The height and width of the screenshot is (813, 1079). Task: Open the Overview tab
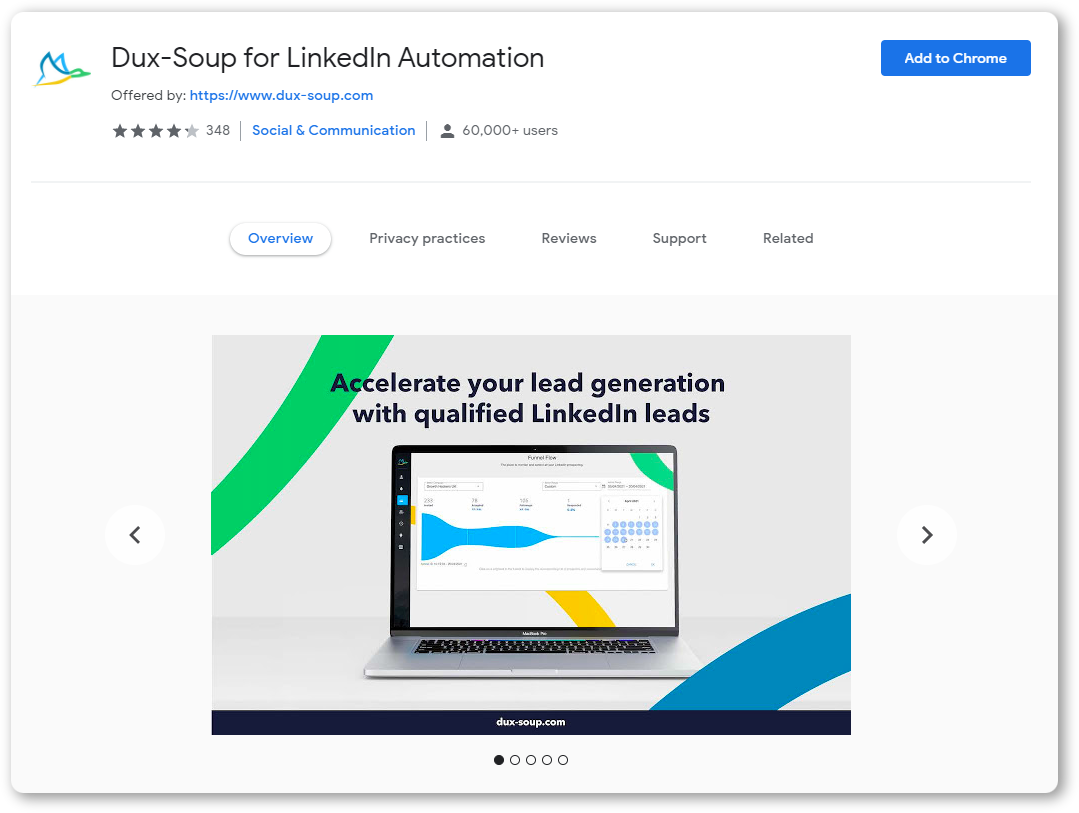pyautogui.click(x=280, y=238)
